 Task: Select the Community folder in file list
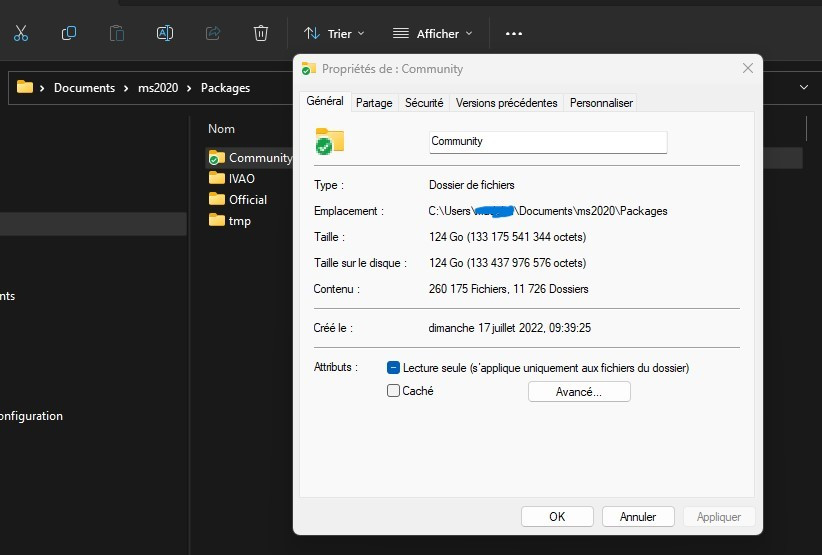(x=250, y=158)
